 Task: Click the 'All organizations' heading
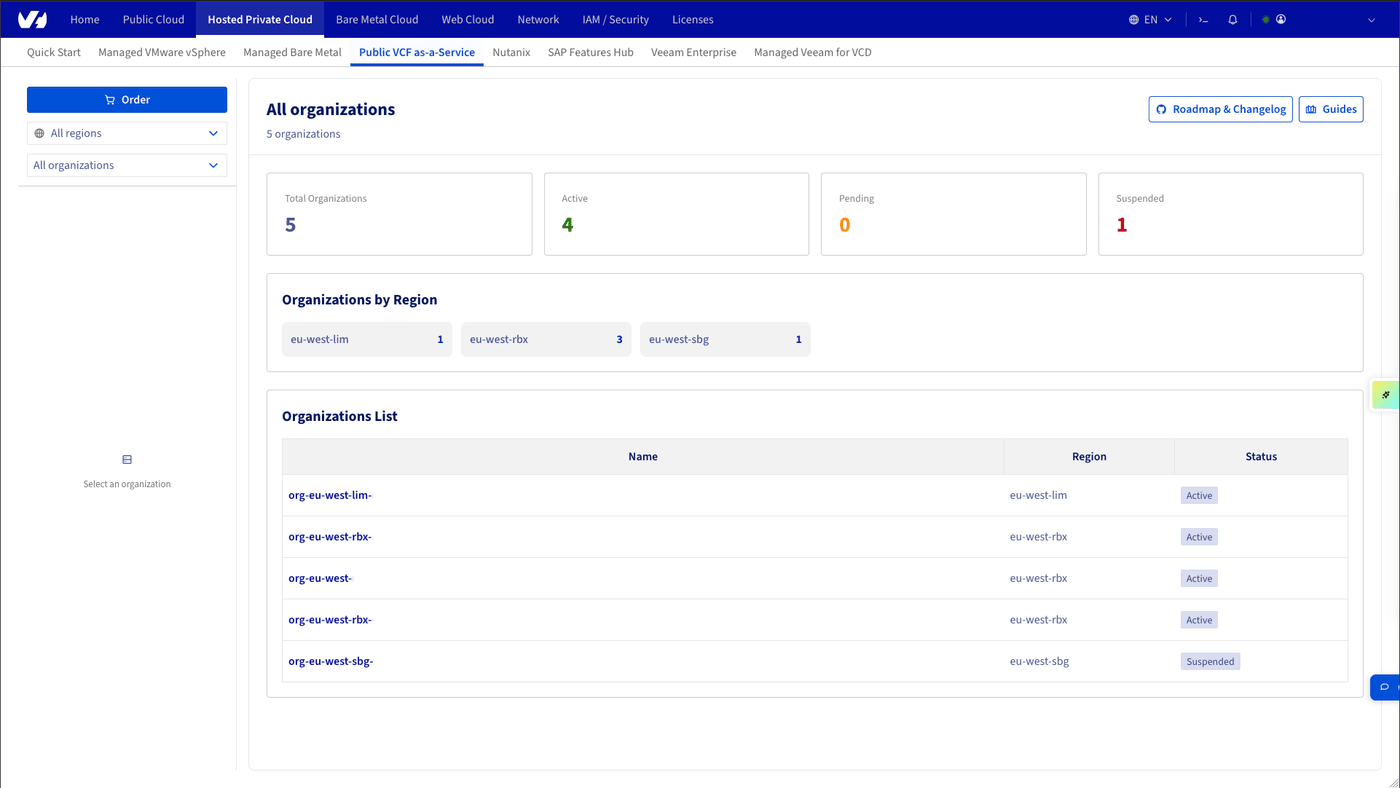[331, 109]
